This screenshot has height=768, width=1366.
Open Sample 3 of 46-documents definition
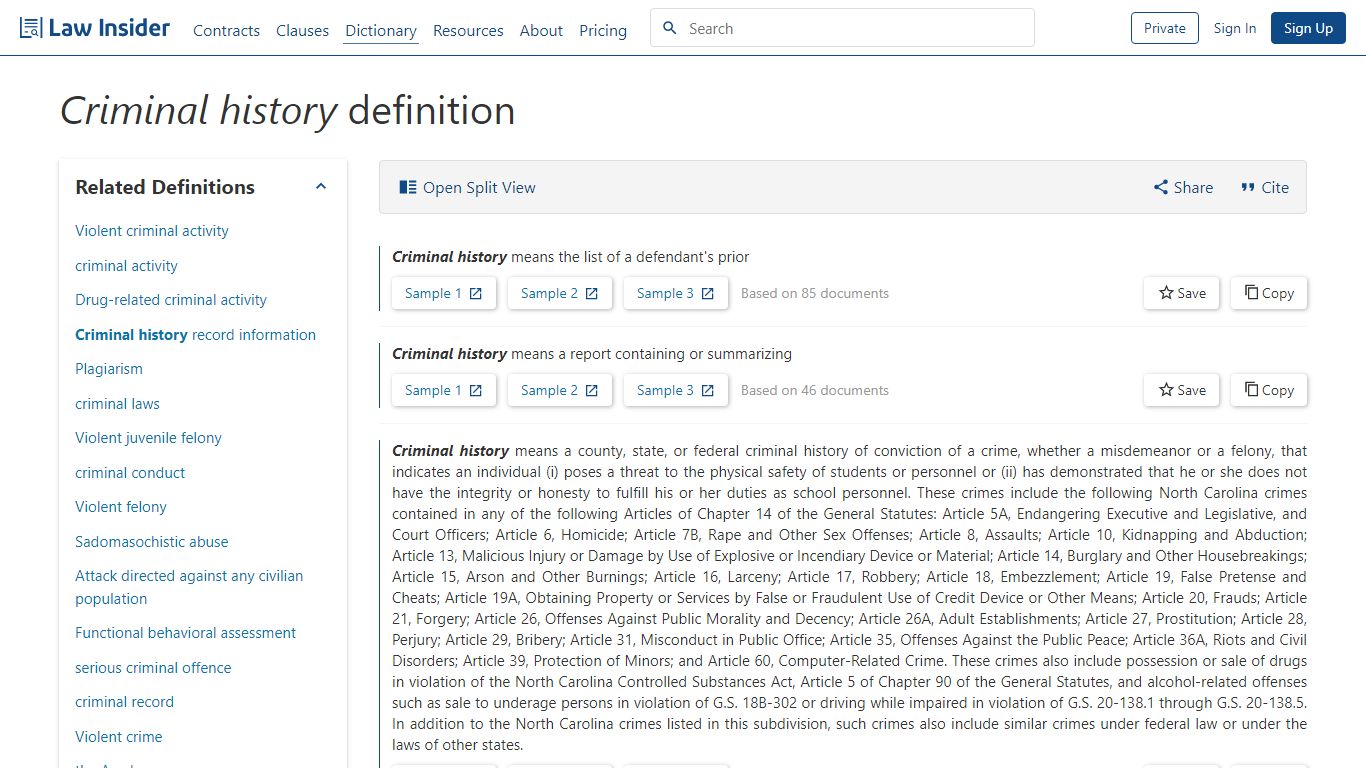coord(676,390)
